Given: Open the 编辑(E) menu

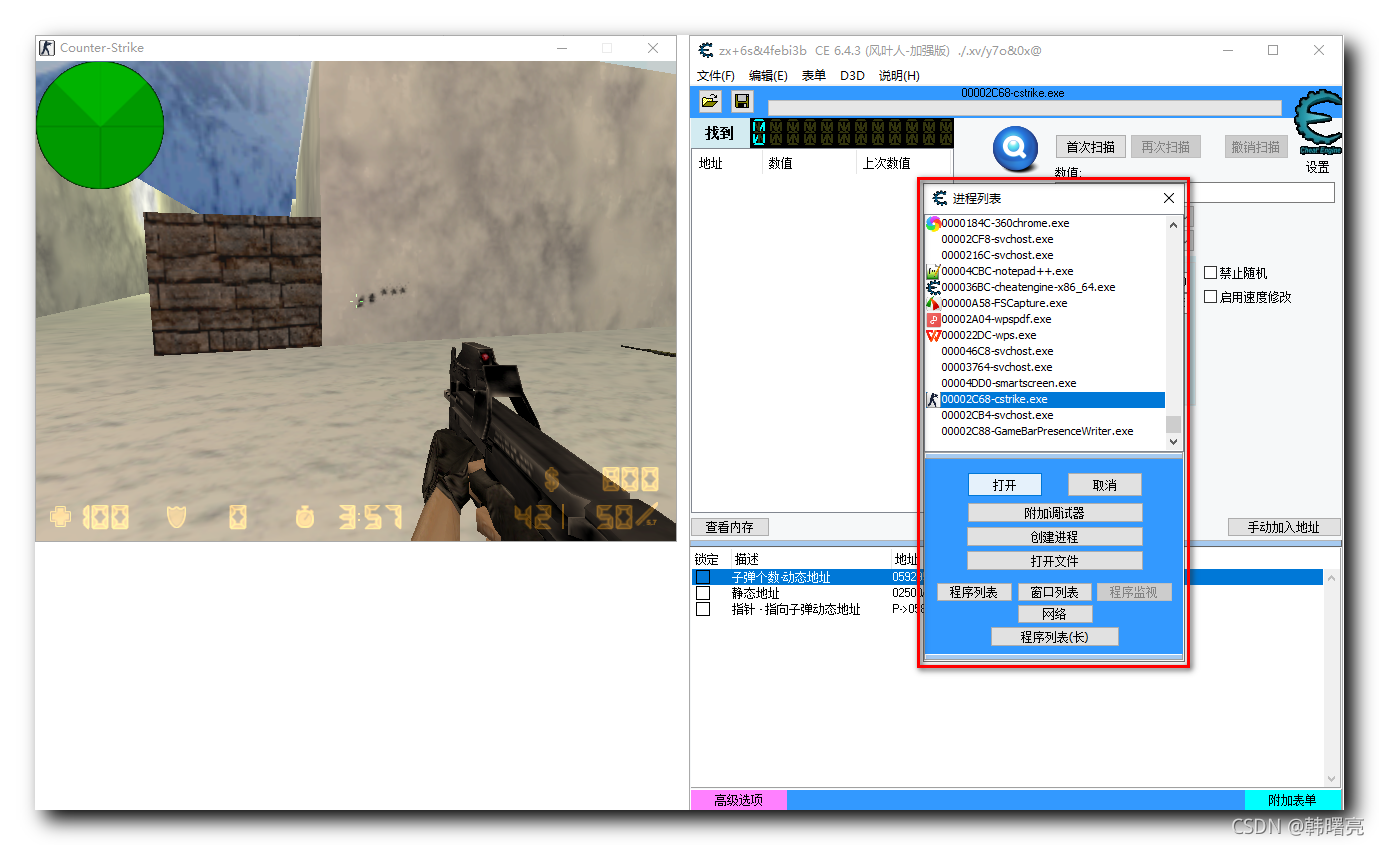Looking at the screenshot, I should pyautogui.click(x=768, y=76).
